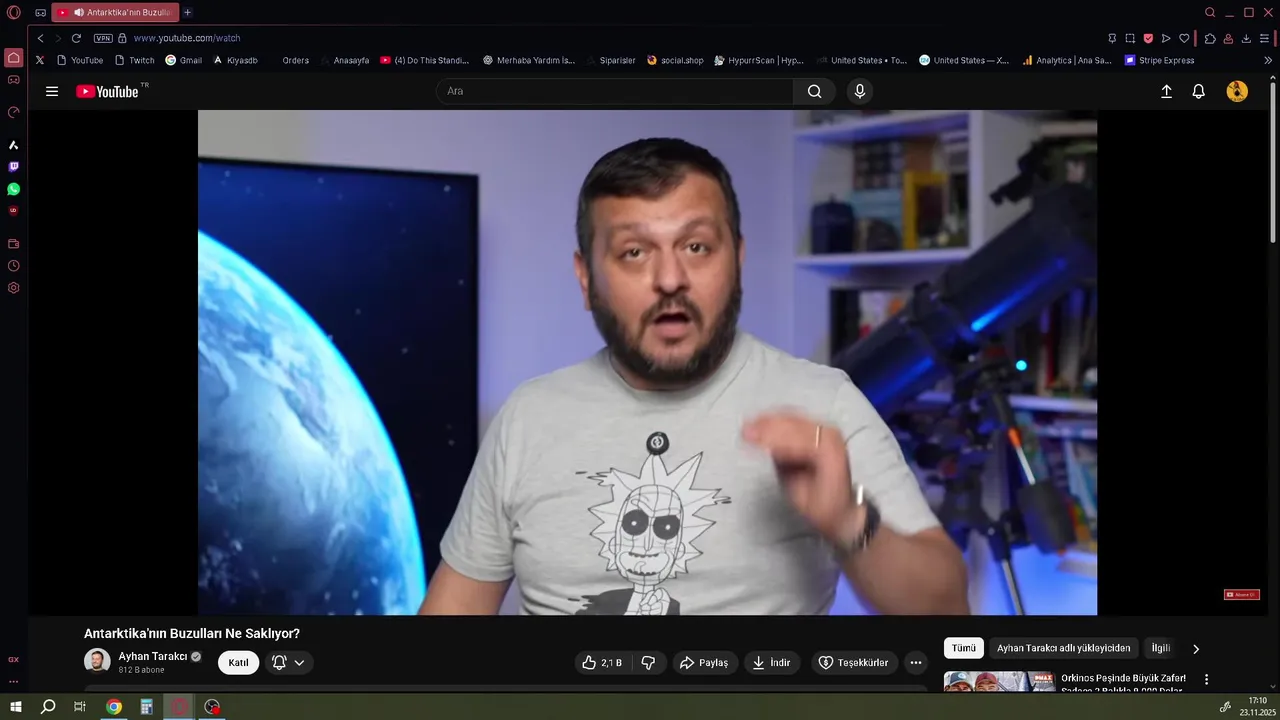Viewport: 1280px width, 720px height.
Task: Open the Ayhan Tarakcı channel avatar
Action: point(97,661)
